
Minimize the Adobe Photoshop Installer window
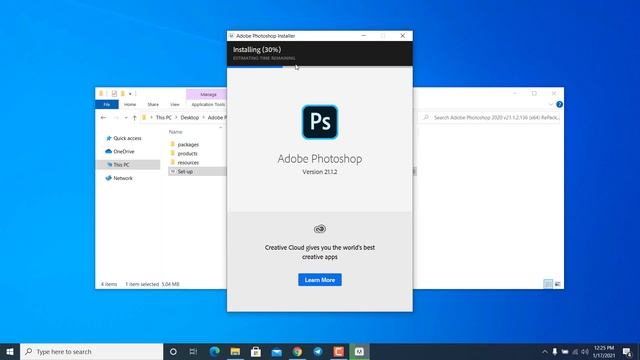[364, 36]
